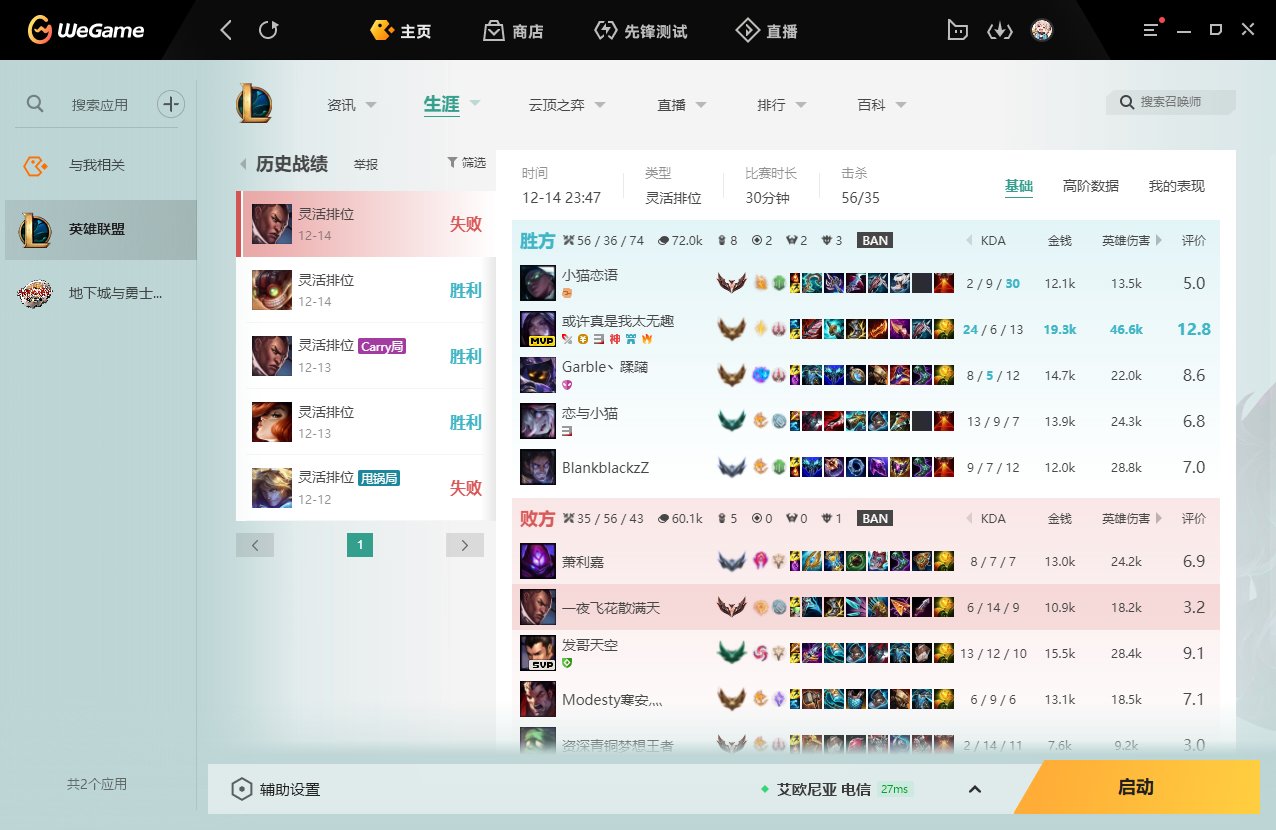Image resolution: width=1276 pixels, height=830 pixels.
Task: Launch the game with 启动 button
Action: click(x=1137, y=787)
